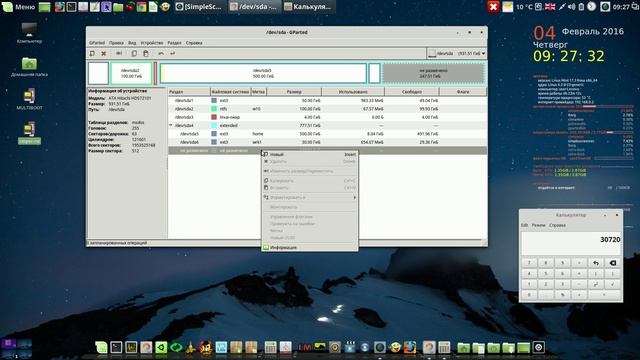The width and height of the screenshot is (640, 360).
Task: Click the volume speaker tray icon
Action: [572, 7]
